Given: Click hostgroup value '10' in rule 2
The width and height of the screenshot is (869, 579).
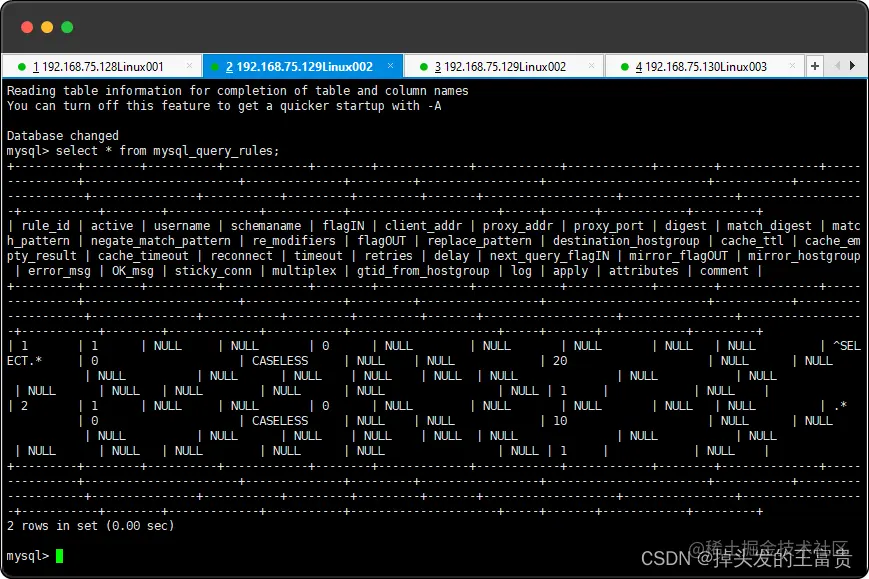Looking at the screenshot, I should coord(560,421).
